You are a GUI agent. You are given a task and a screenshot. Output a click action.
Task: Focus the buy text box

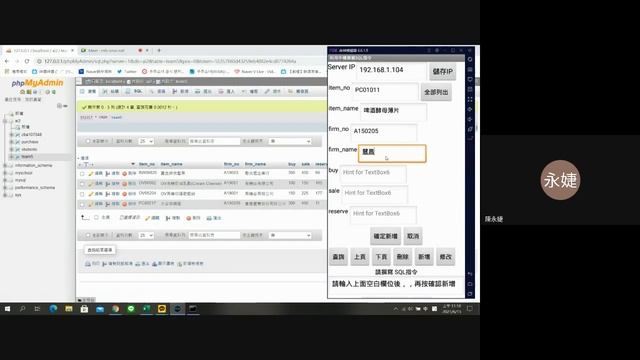(x=373, y=173)
